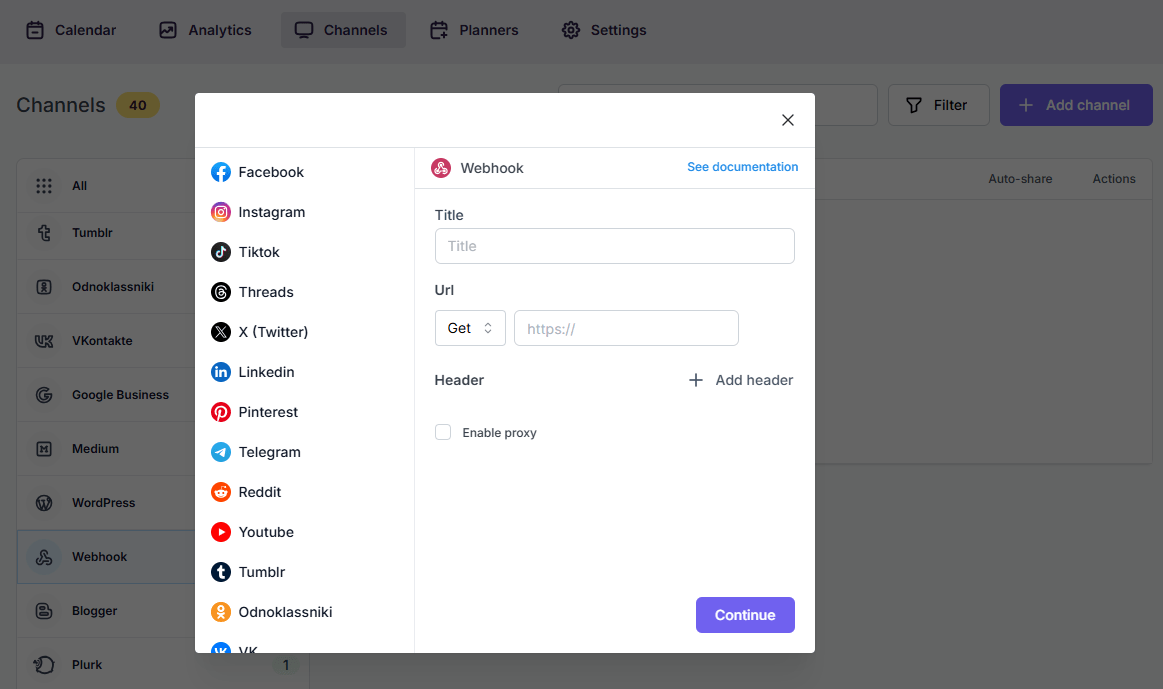Open See documentation link
The width and height of the screenshot is (1163, 689).
tap(742, 167)
